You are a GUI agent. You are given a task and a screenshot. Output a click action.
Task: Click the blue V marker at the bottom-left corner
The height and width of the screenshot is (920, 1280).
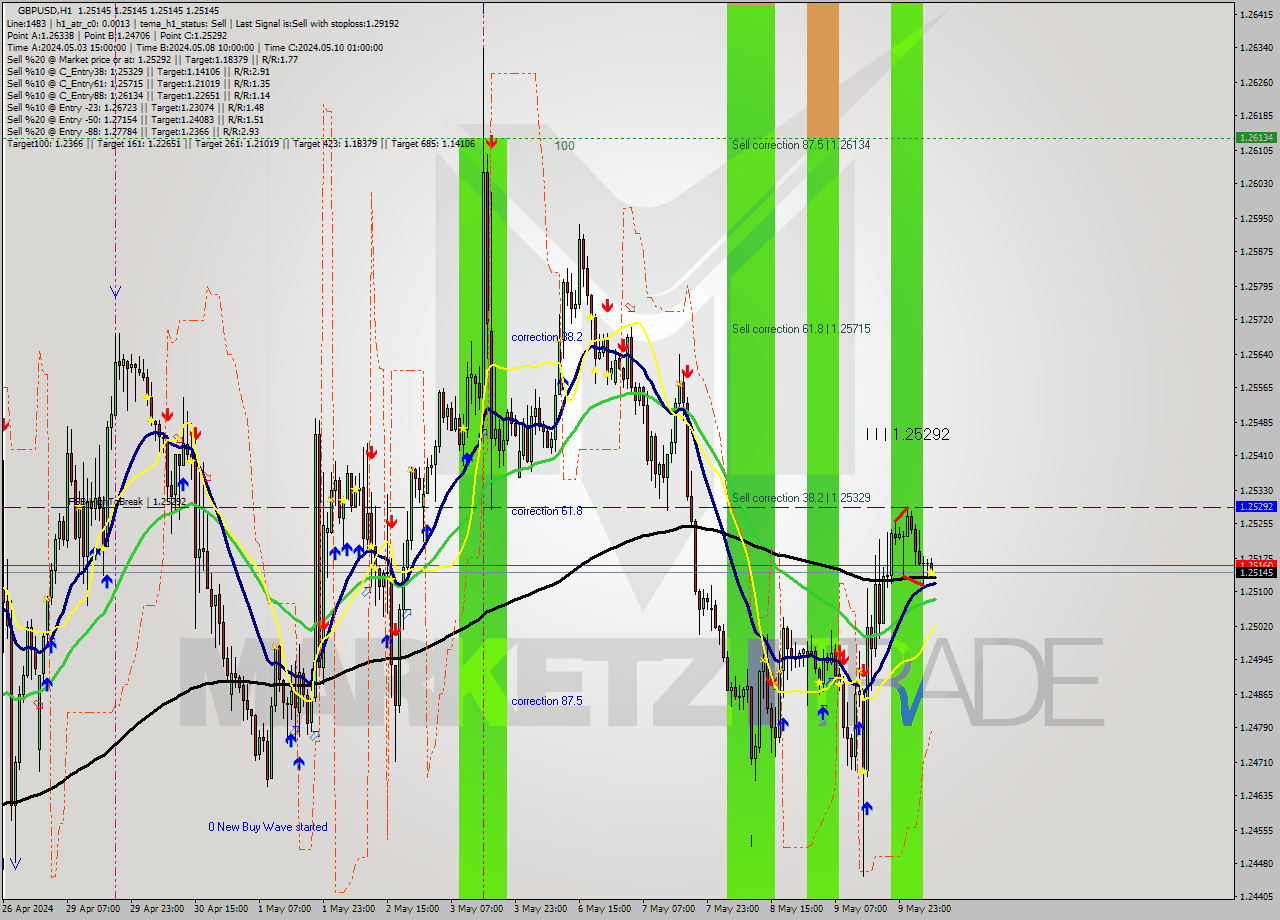15,863
